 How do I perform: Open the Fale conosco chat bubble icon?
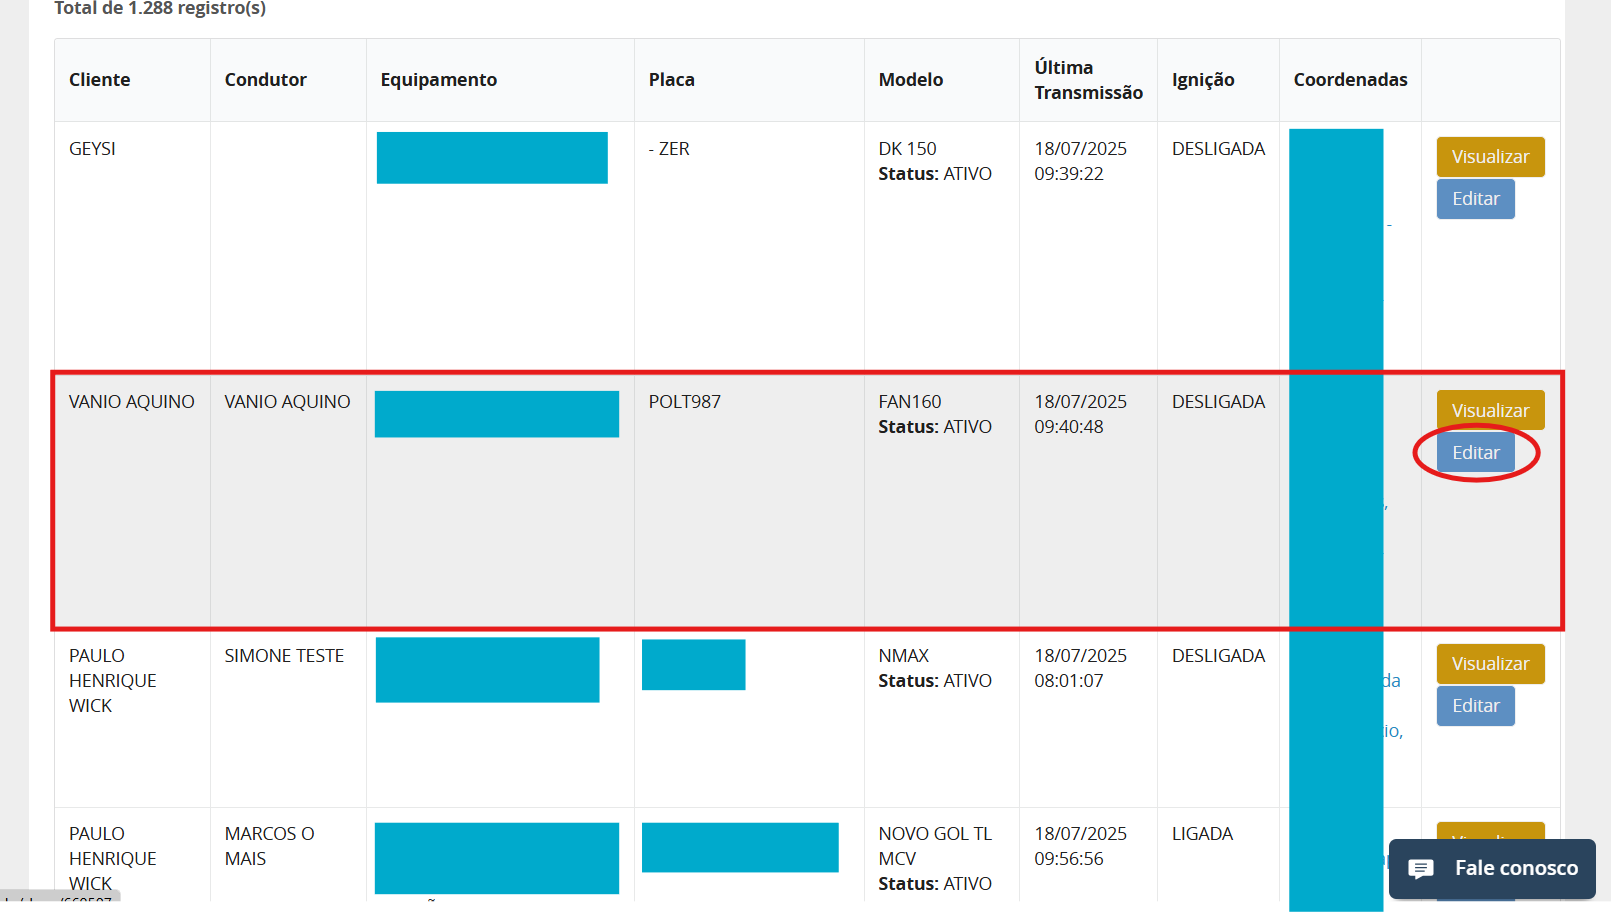[1421, 868]
